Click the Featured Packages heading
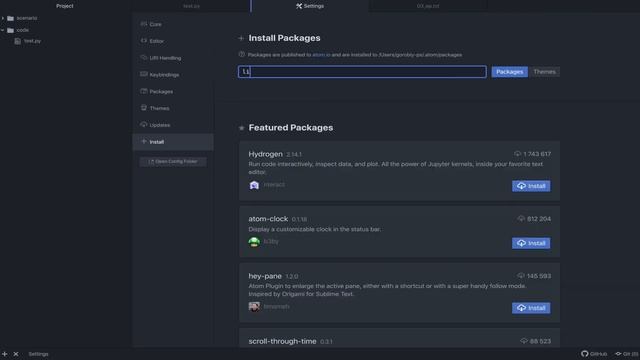 (291, 128)
